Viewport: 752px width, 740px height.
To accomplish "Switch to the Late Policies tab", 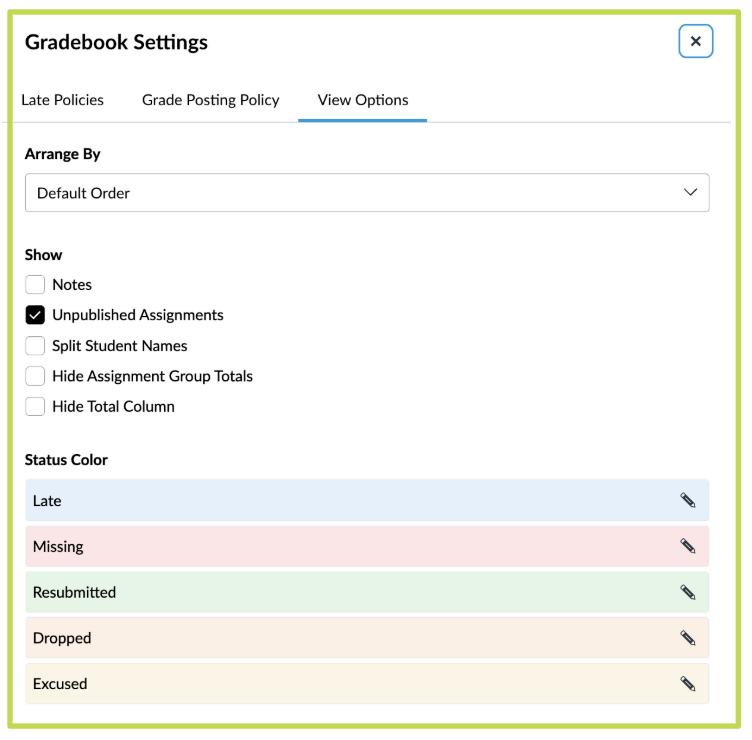I will pos(62,100).
